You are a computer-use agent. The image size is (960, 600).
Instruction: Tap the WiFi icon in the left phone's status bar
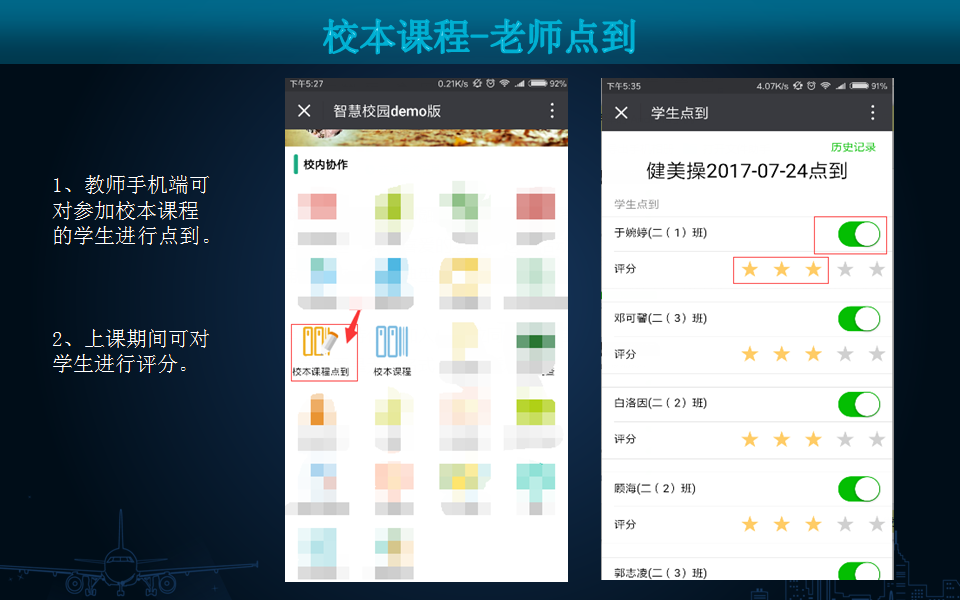pyautogui.click(x=504, y=83)
